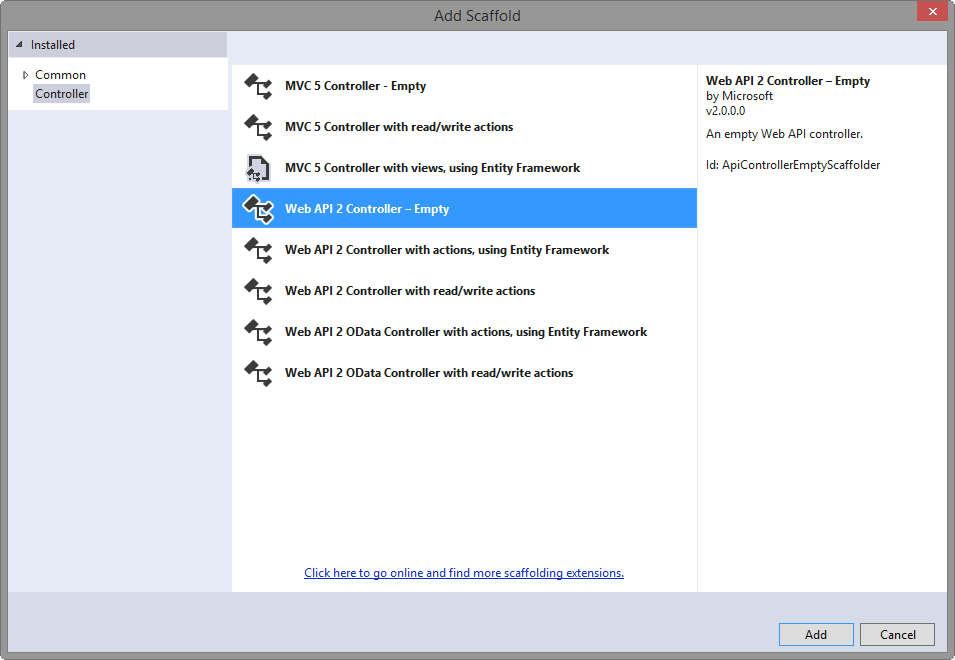
Task: Select Web API 2 Controller with read/write actions
Action: 464,290
